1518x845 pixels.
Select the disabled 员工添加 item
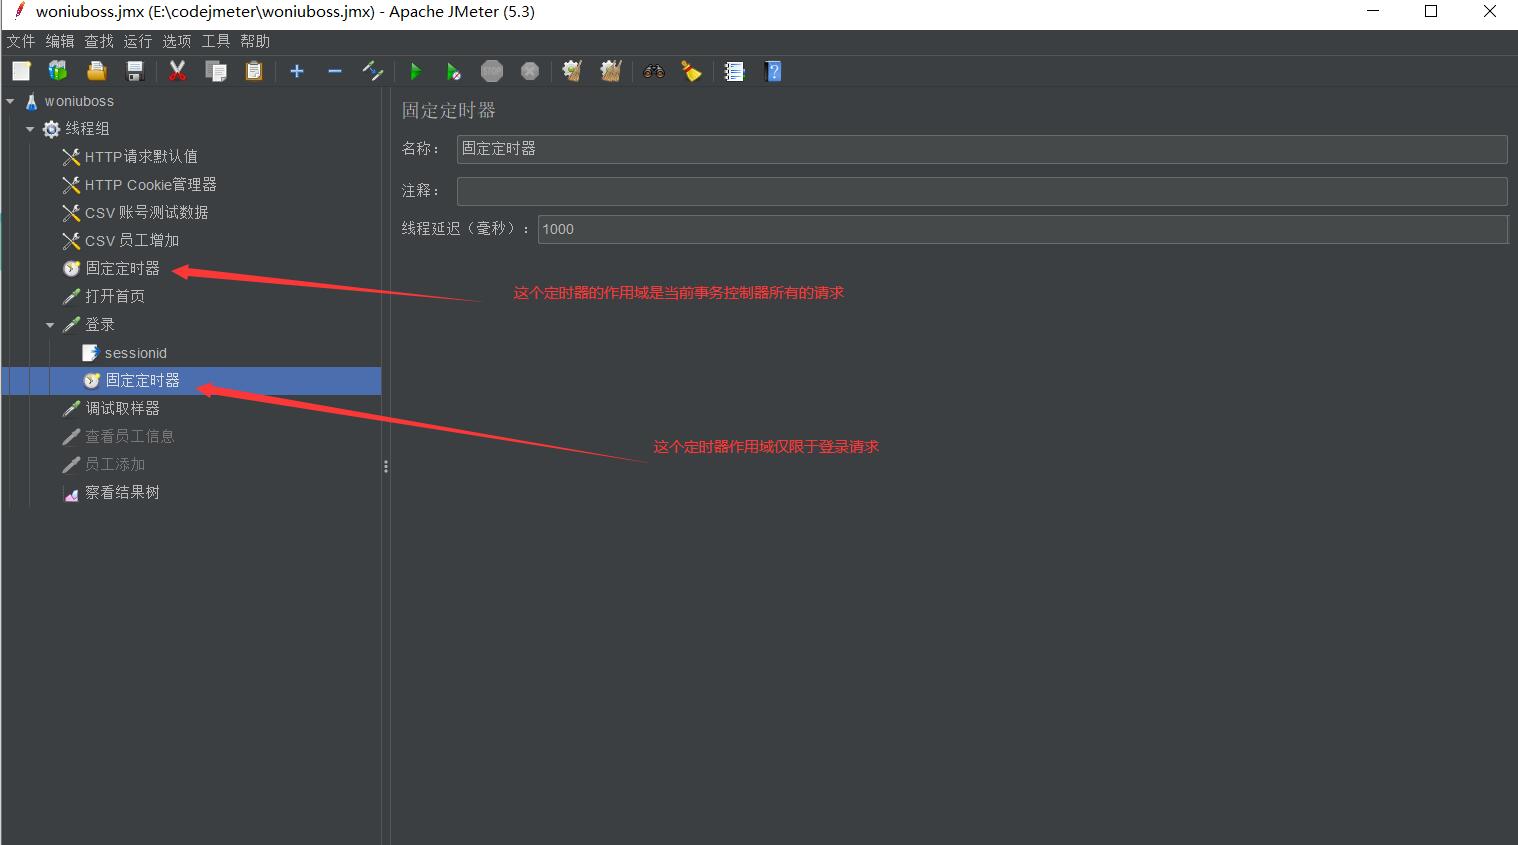click(114, 465)
